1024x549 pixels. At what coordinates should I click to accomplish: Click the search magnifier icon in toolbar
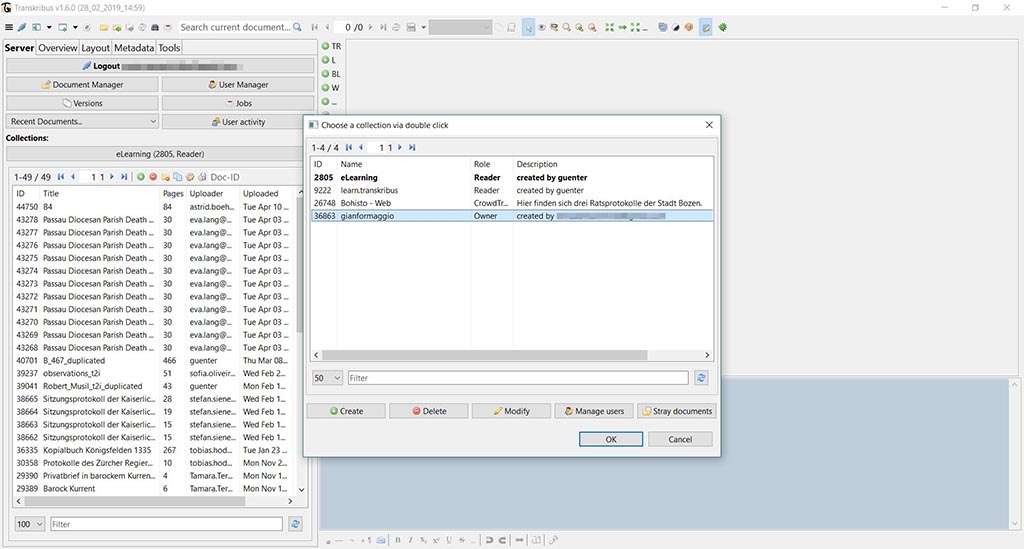[x=297, y=27]
